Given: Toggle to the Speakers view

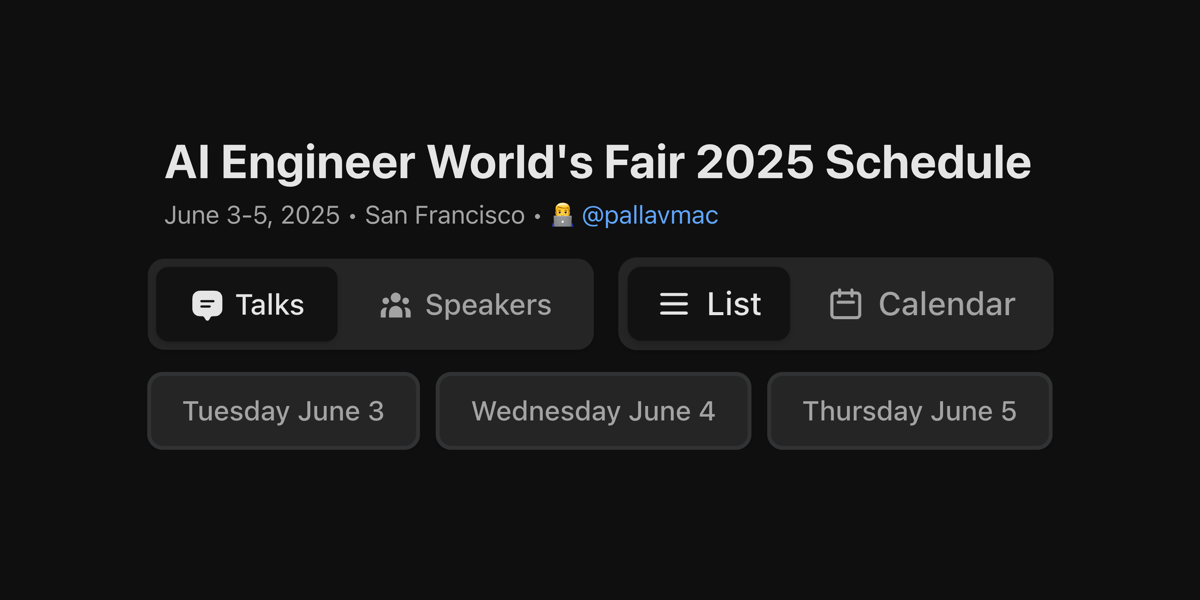Looking at the screenshot, I should click(465, 305).
